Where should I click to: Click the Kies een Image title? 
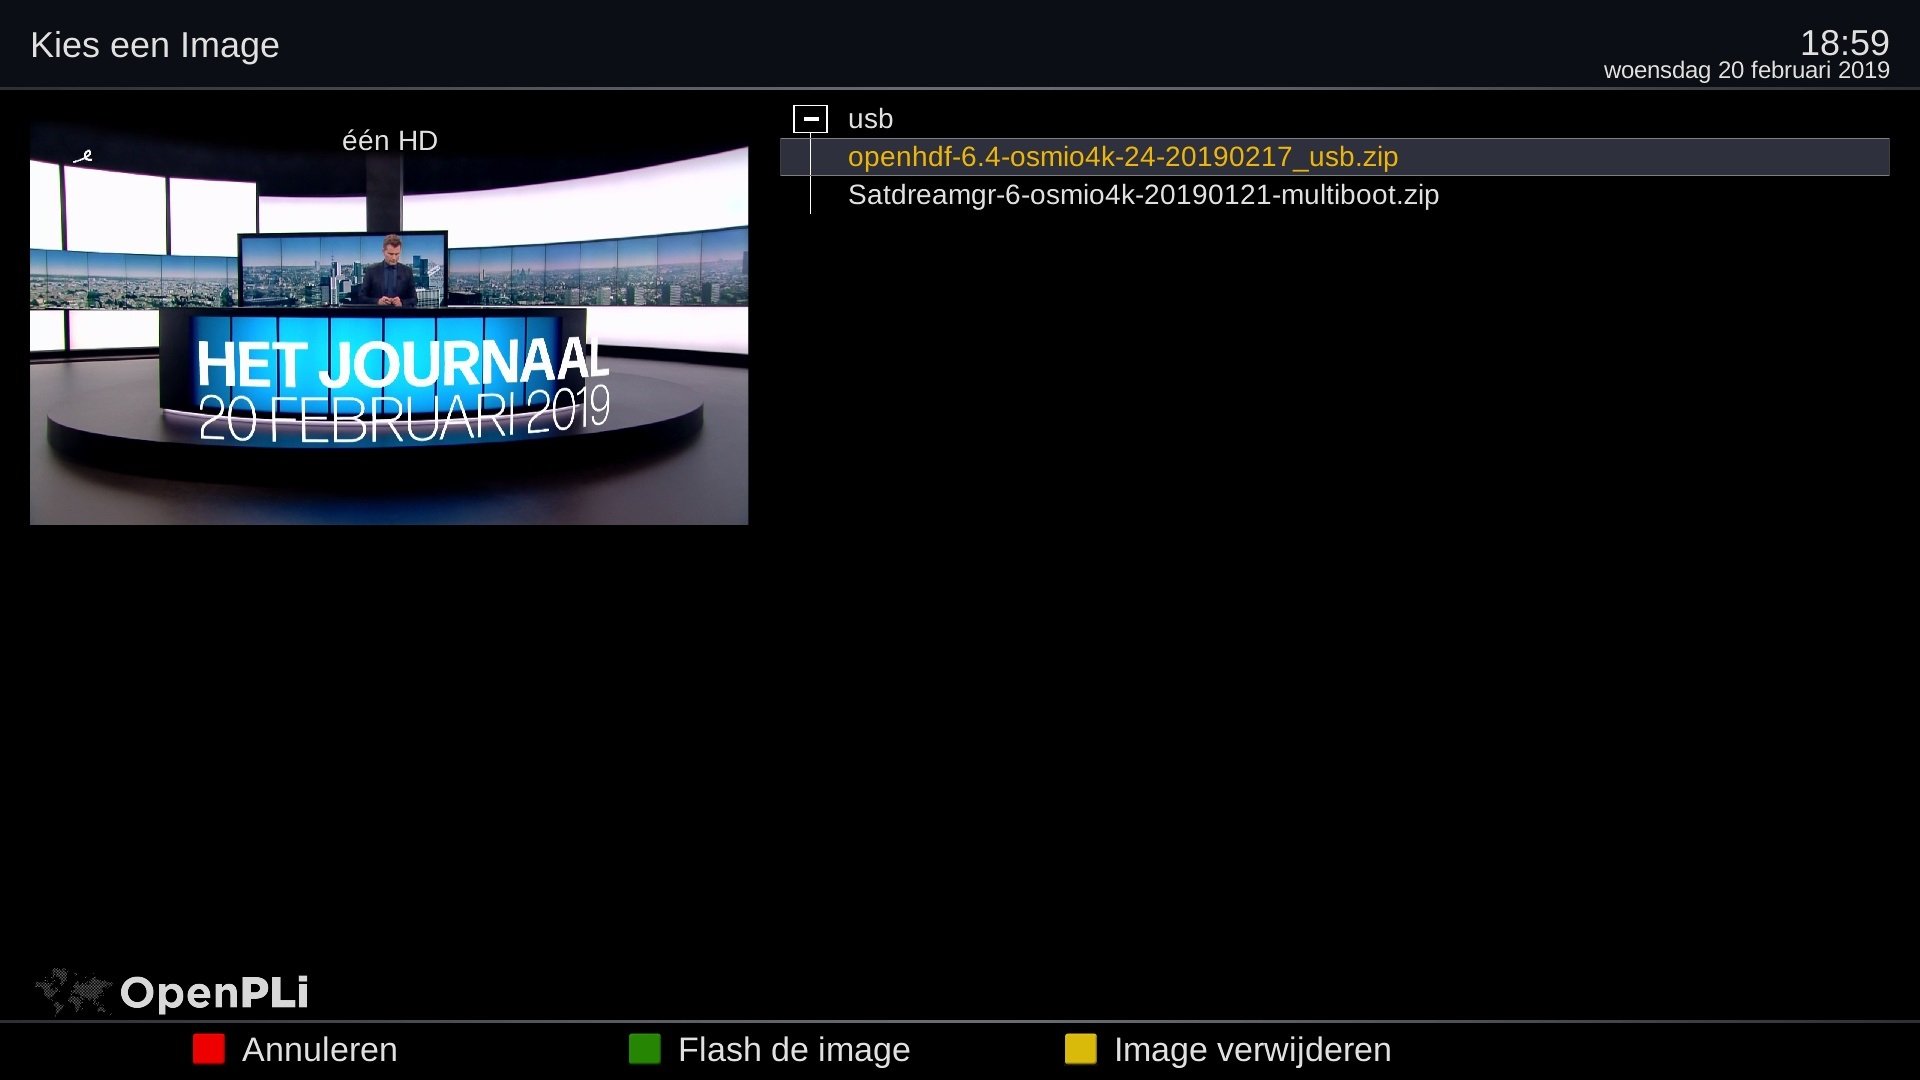[155, 45]
